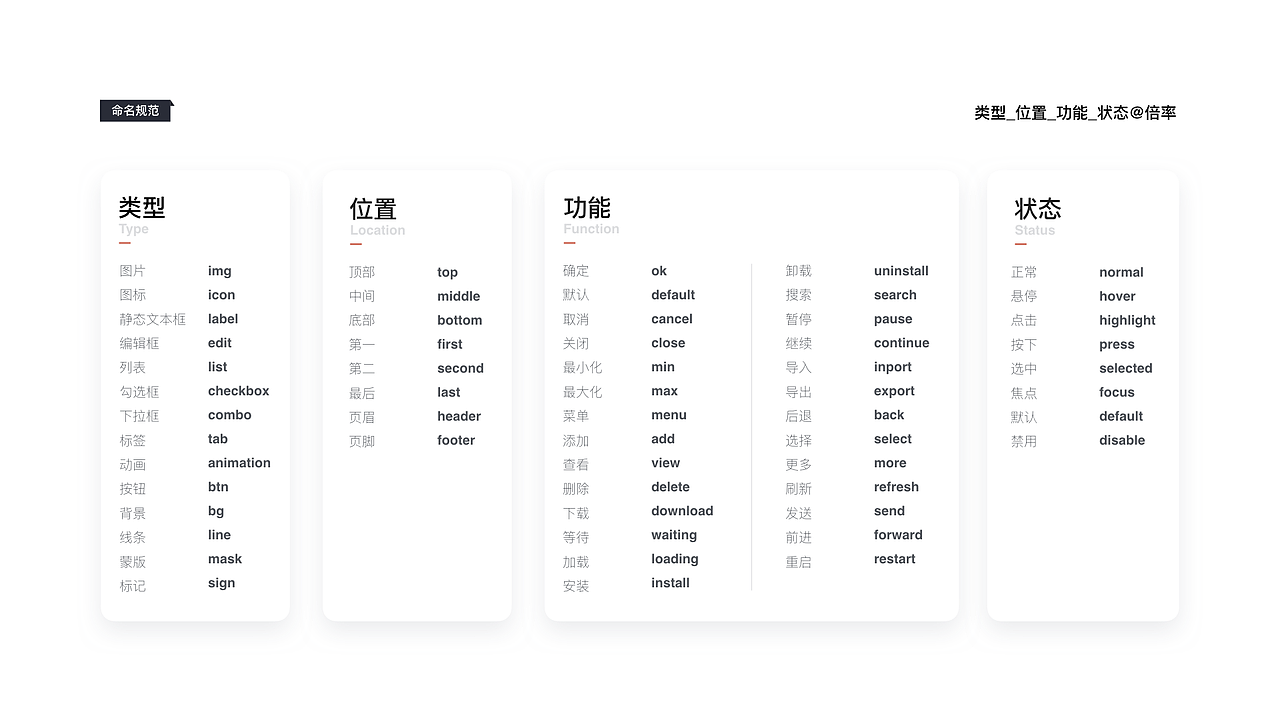Click the 'footer' entry
The height and width of the screenshot is (720, 1280).
(x=456, y=440)
